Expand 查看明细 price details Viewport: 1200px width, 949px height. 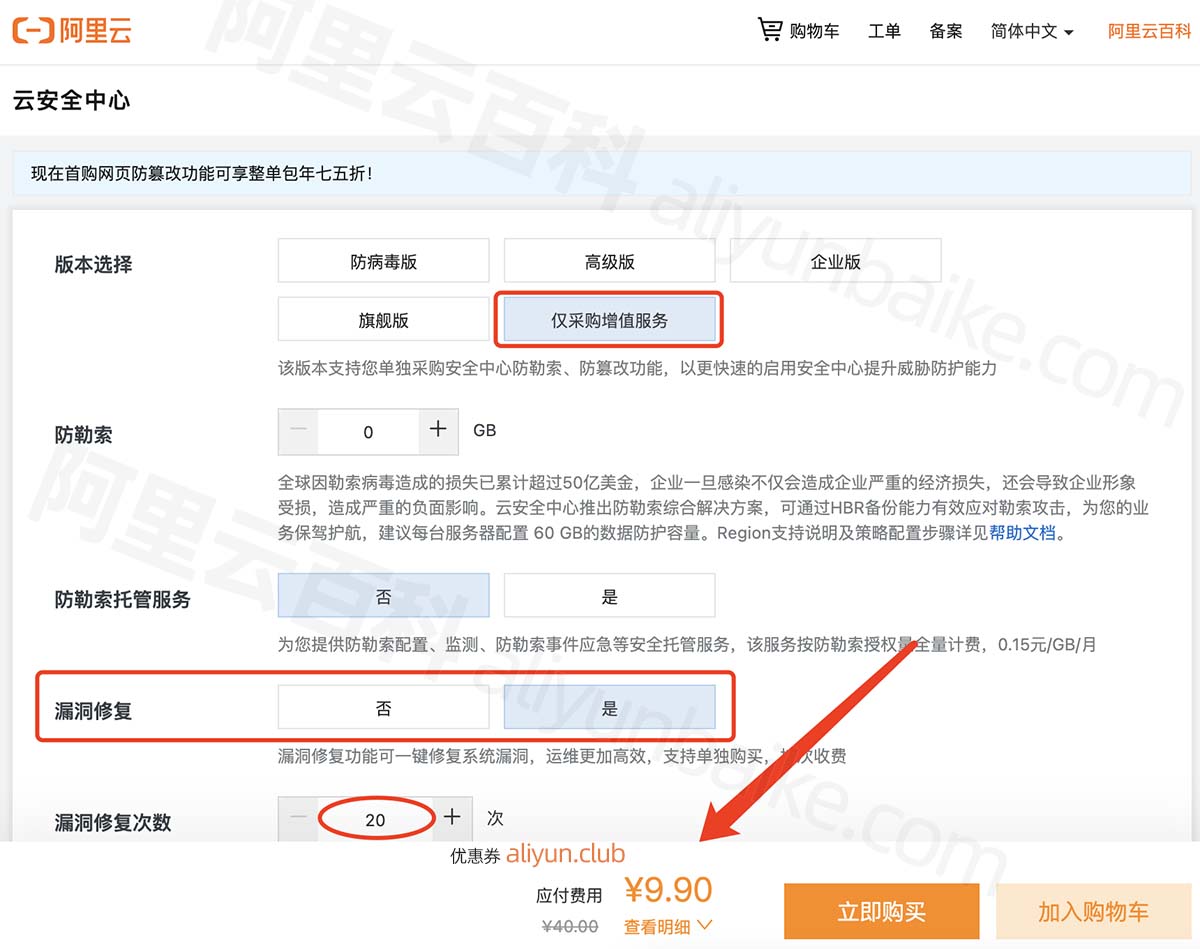(x=668, y=927)
